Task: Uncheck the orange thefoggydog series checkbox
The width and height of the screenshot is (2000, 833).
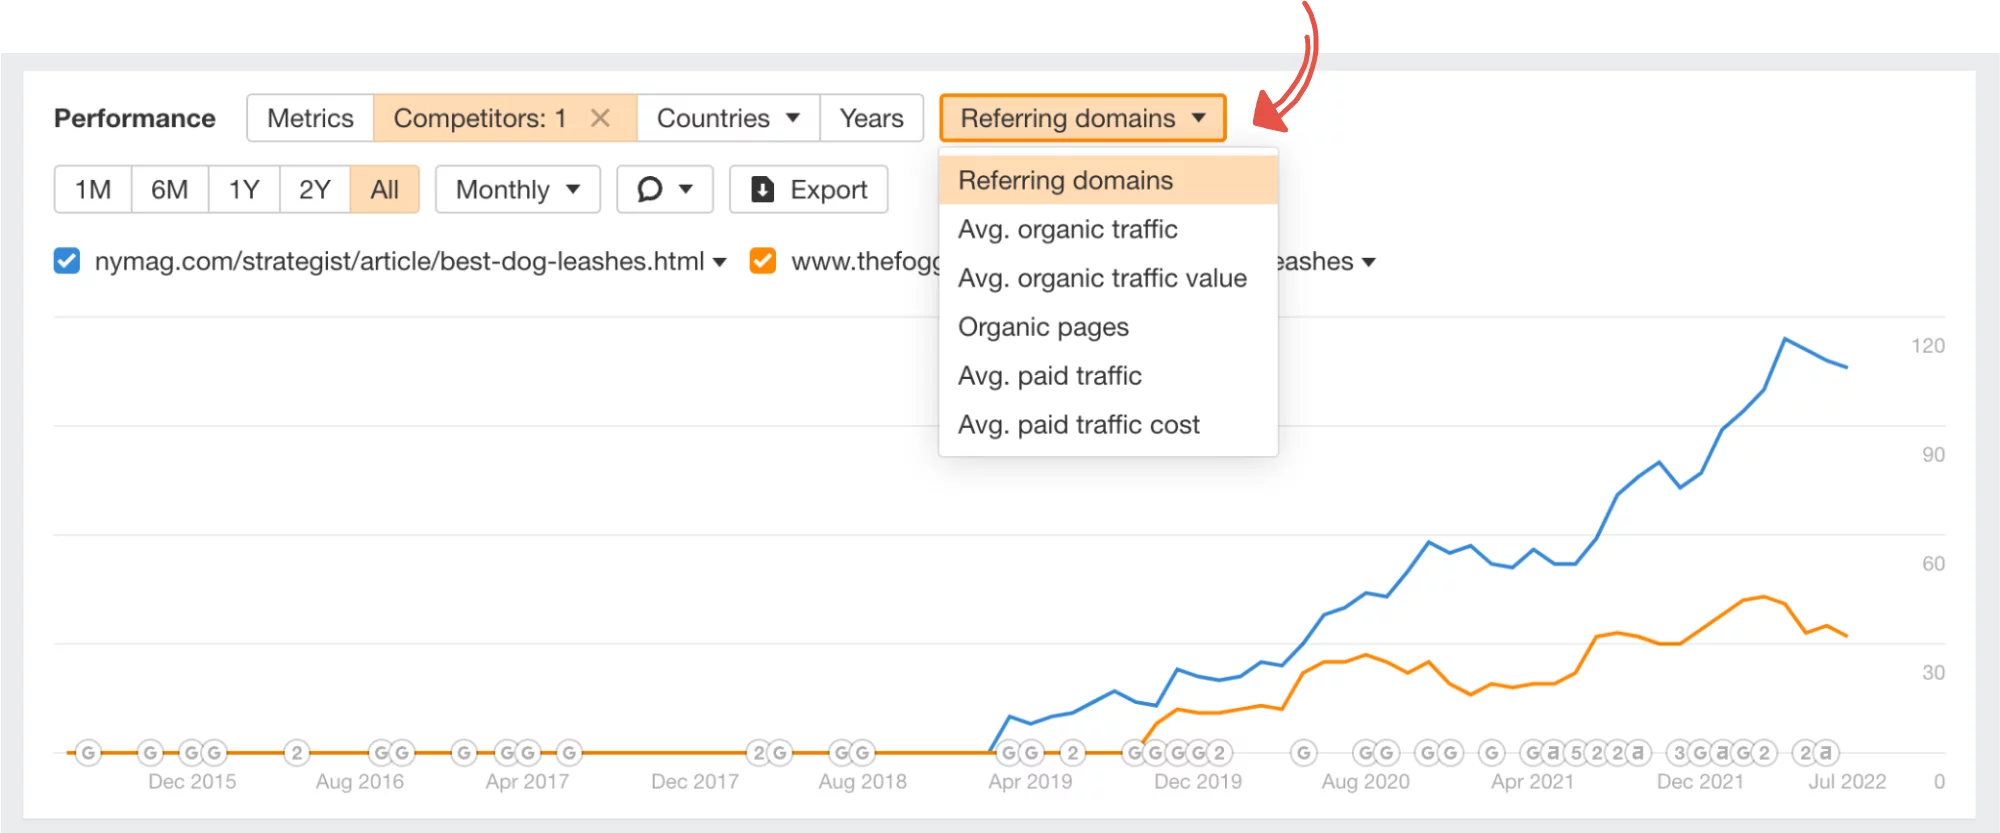Action: 763,261
